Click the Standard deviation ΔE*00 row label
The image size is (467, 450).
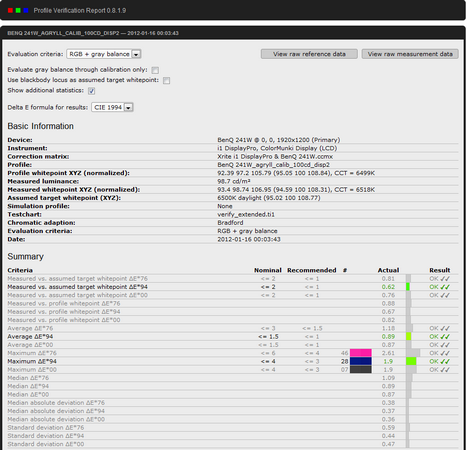point(46,444)
